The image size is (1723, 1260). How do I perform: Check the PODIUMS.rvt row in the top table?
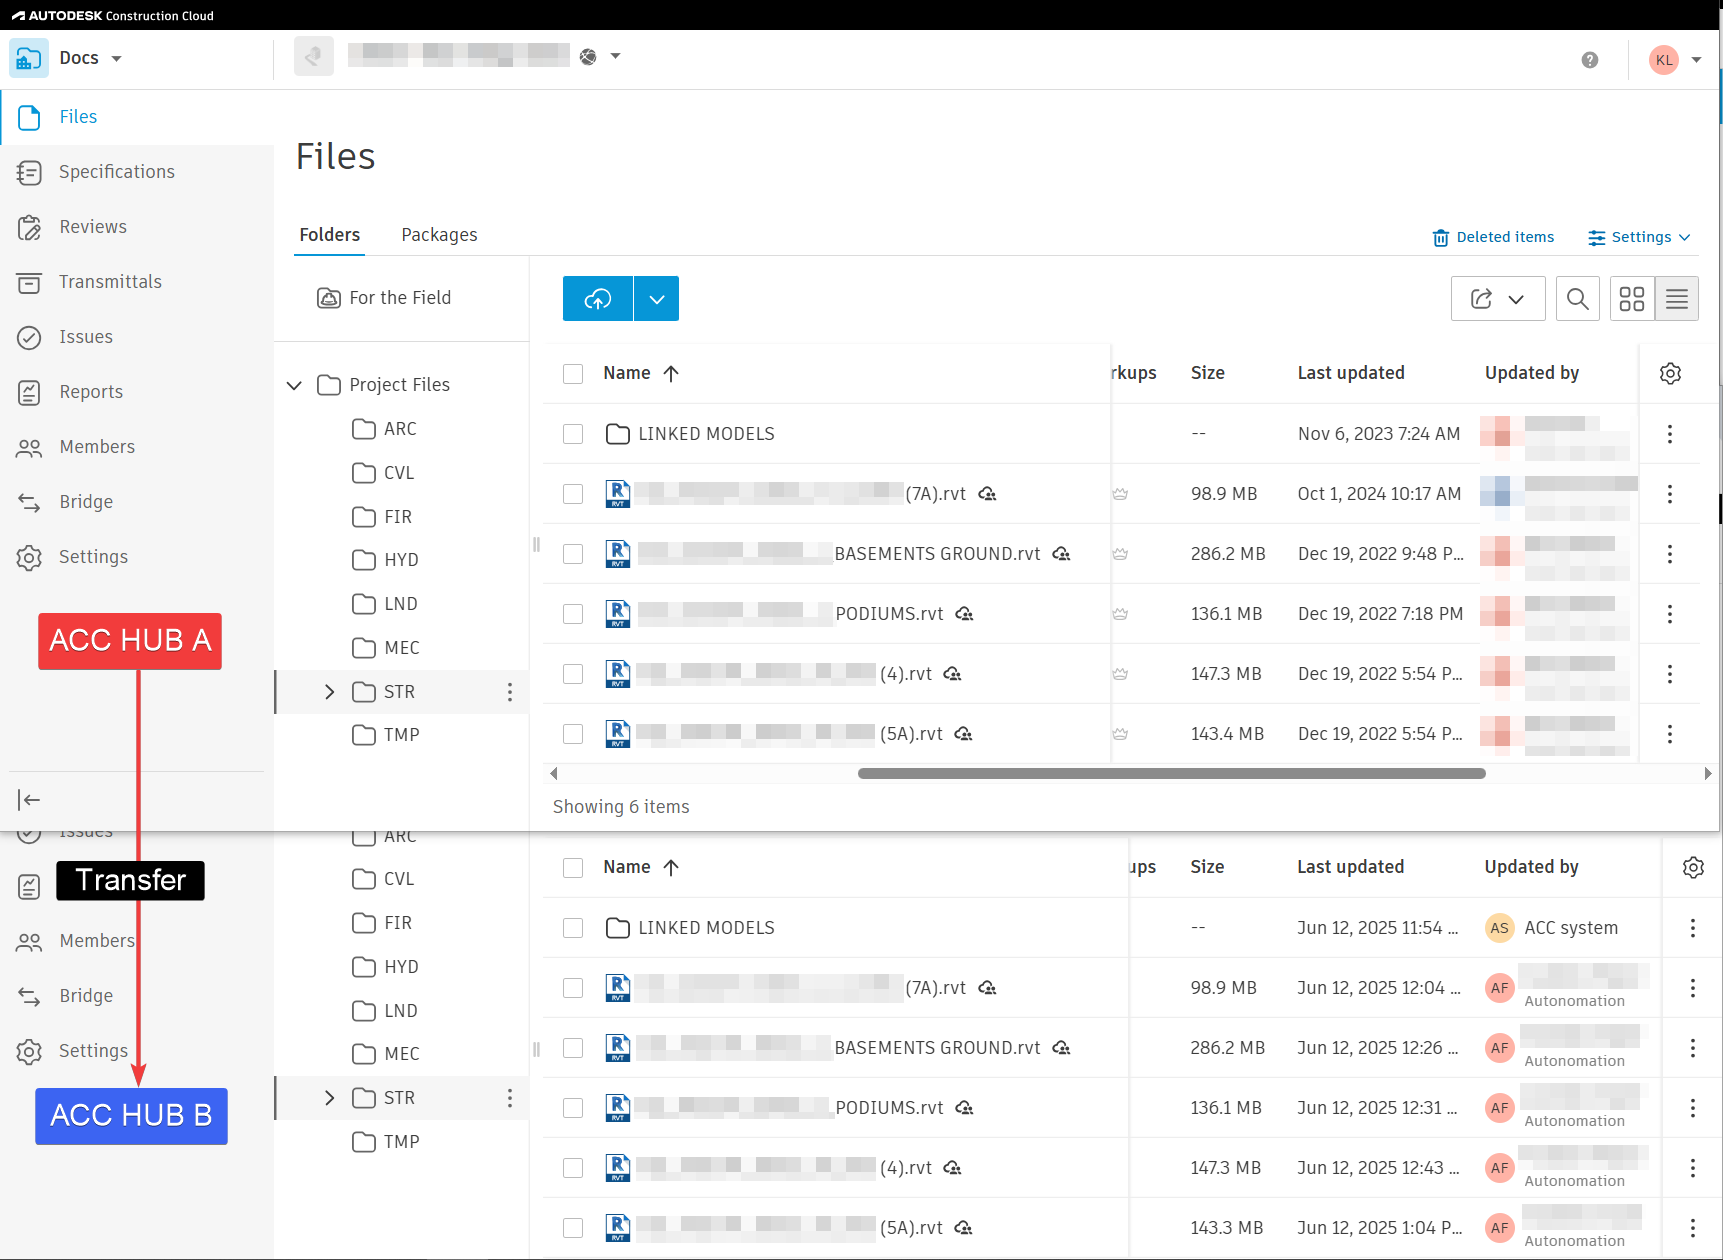[x=573, y=614]
